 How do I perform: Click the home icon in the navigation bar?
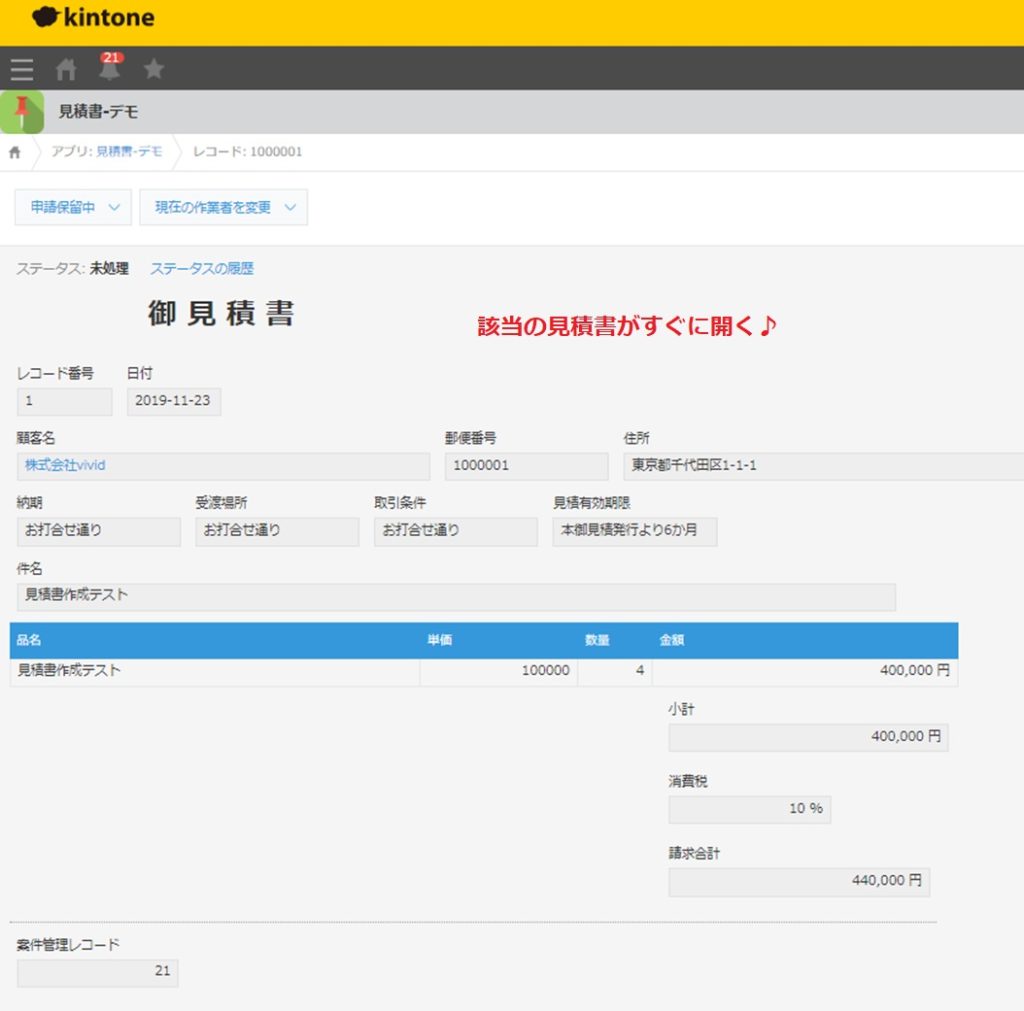[x=66, y=69]
